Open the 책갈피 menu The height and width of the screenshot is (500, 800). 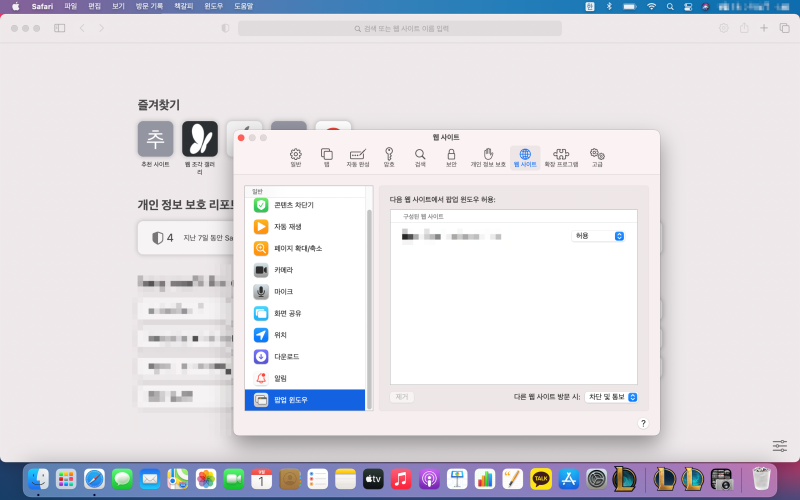click(184, 7)
